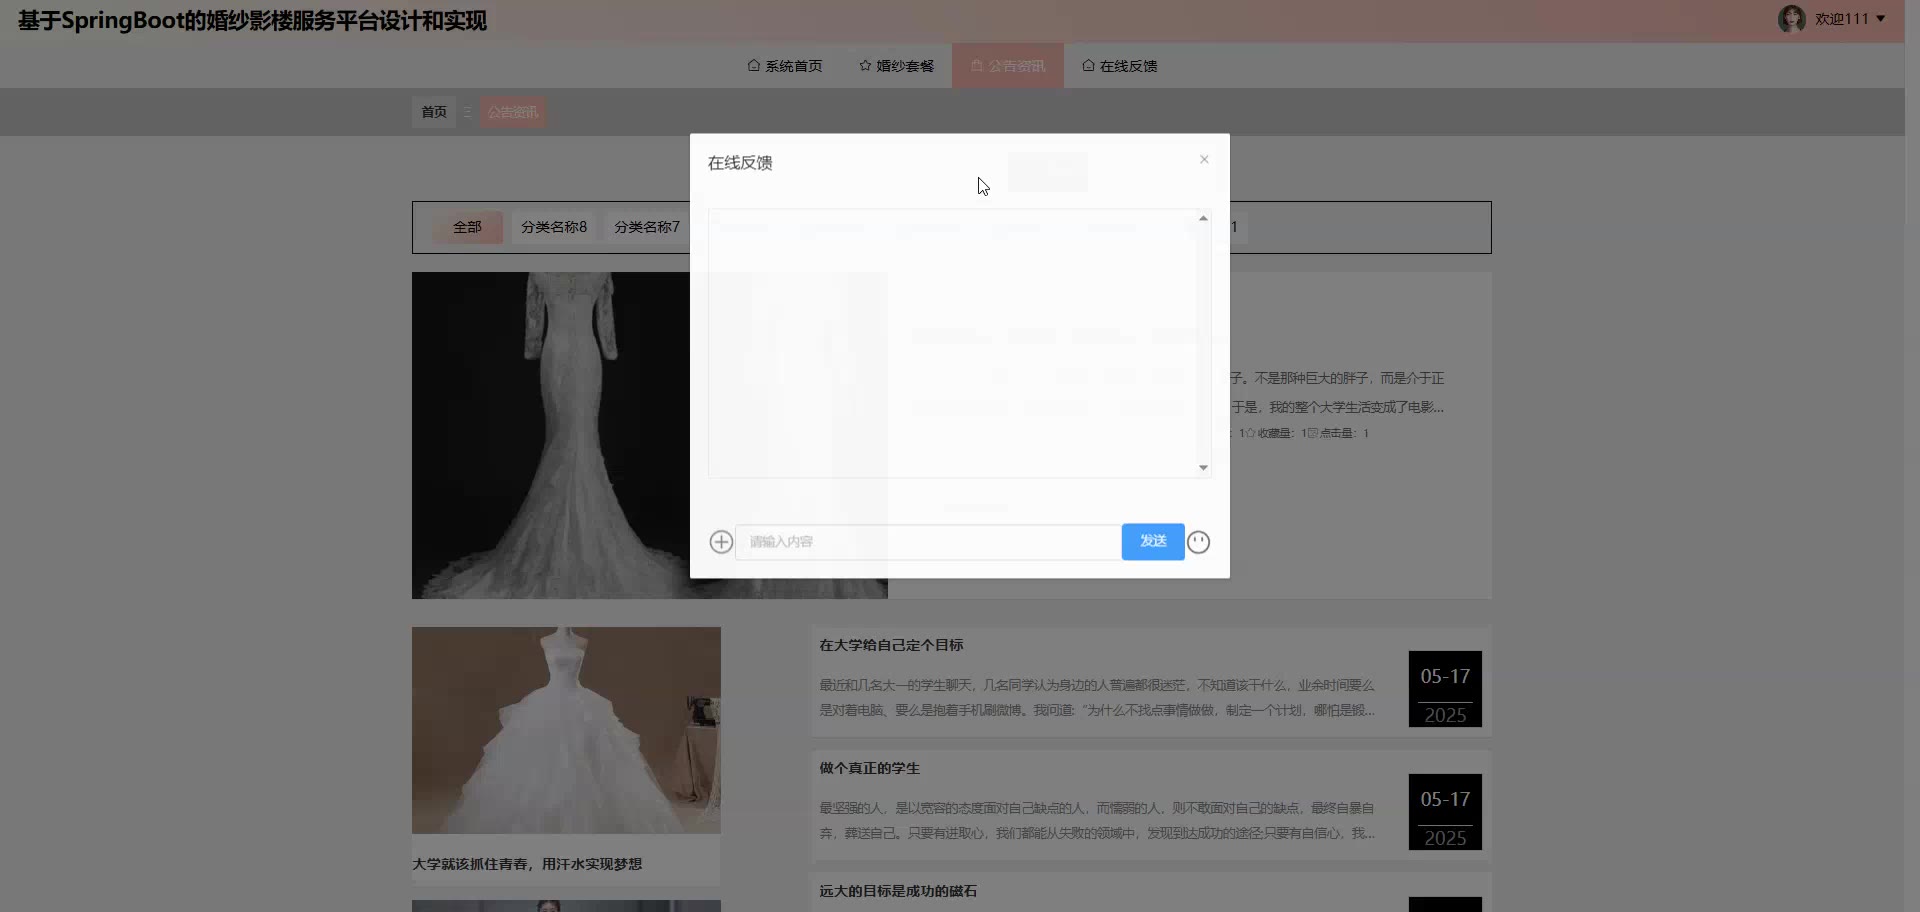Close the 在线反馈 dialog
The width and height of the screenshot is (1920, 912).
pyautogui.click(x=1204, y=160)
